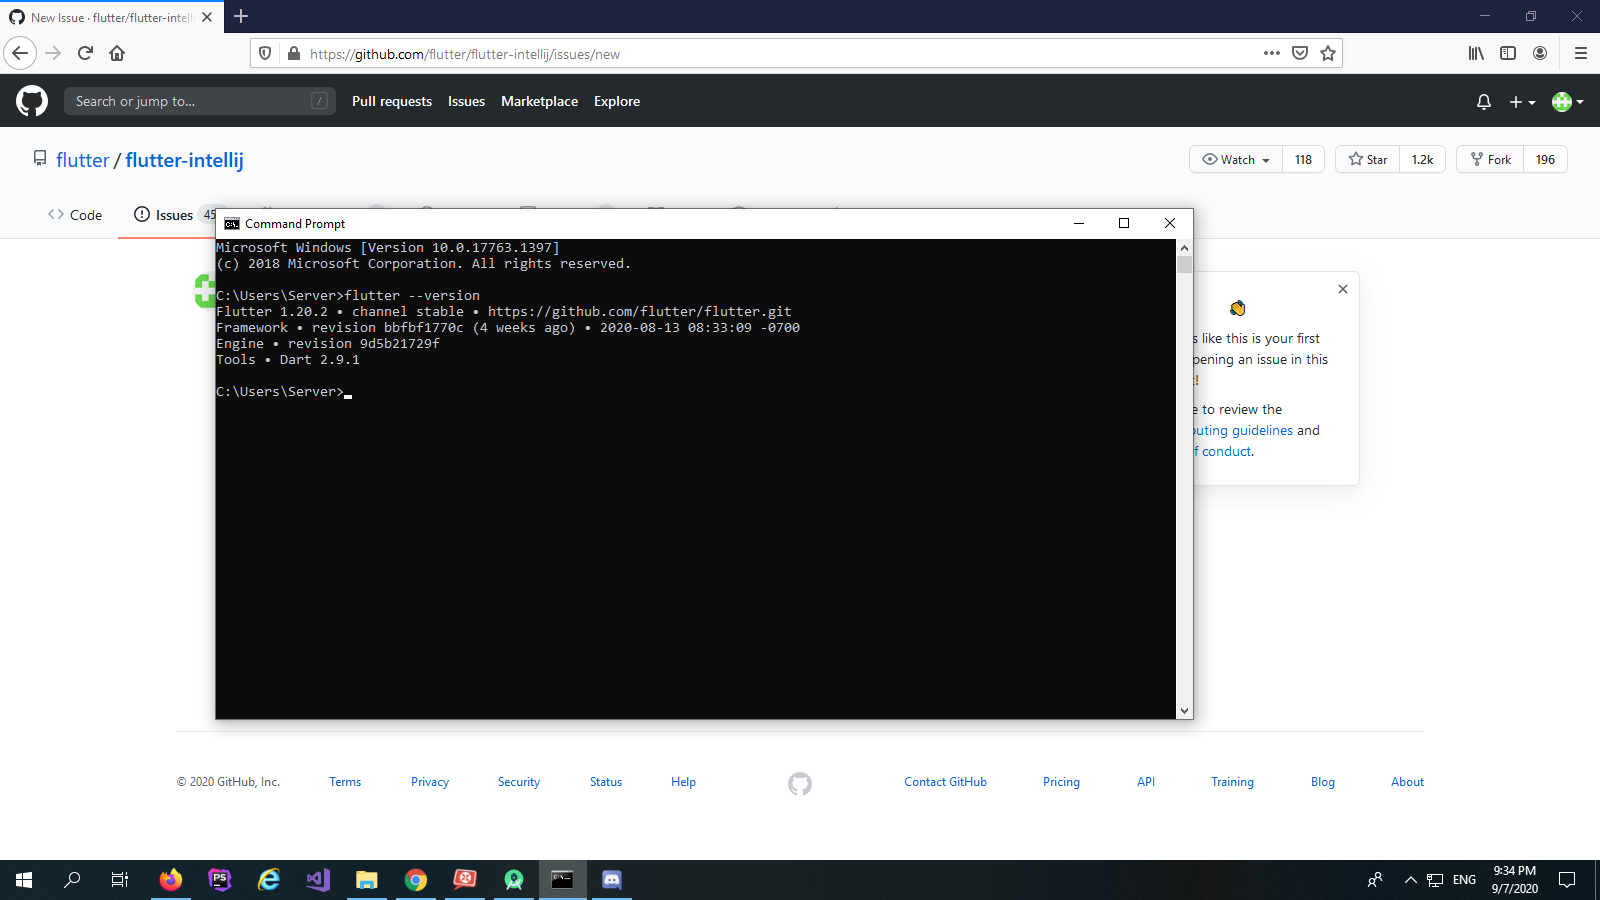Click the flutter organization link

click(x=82, y=160)
